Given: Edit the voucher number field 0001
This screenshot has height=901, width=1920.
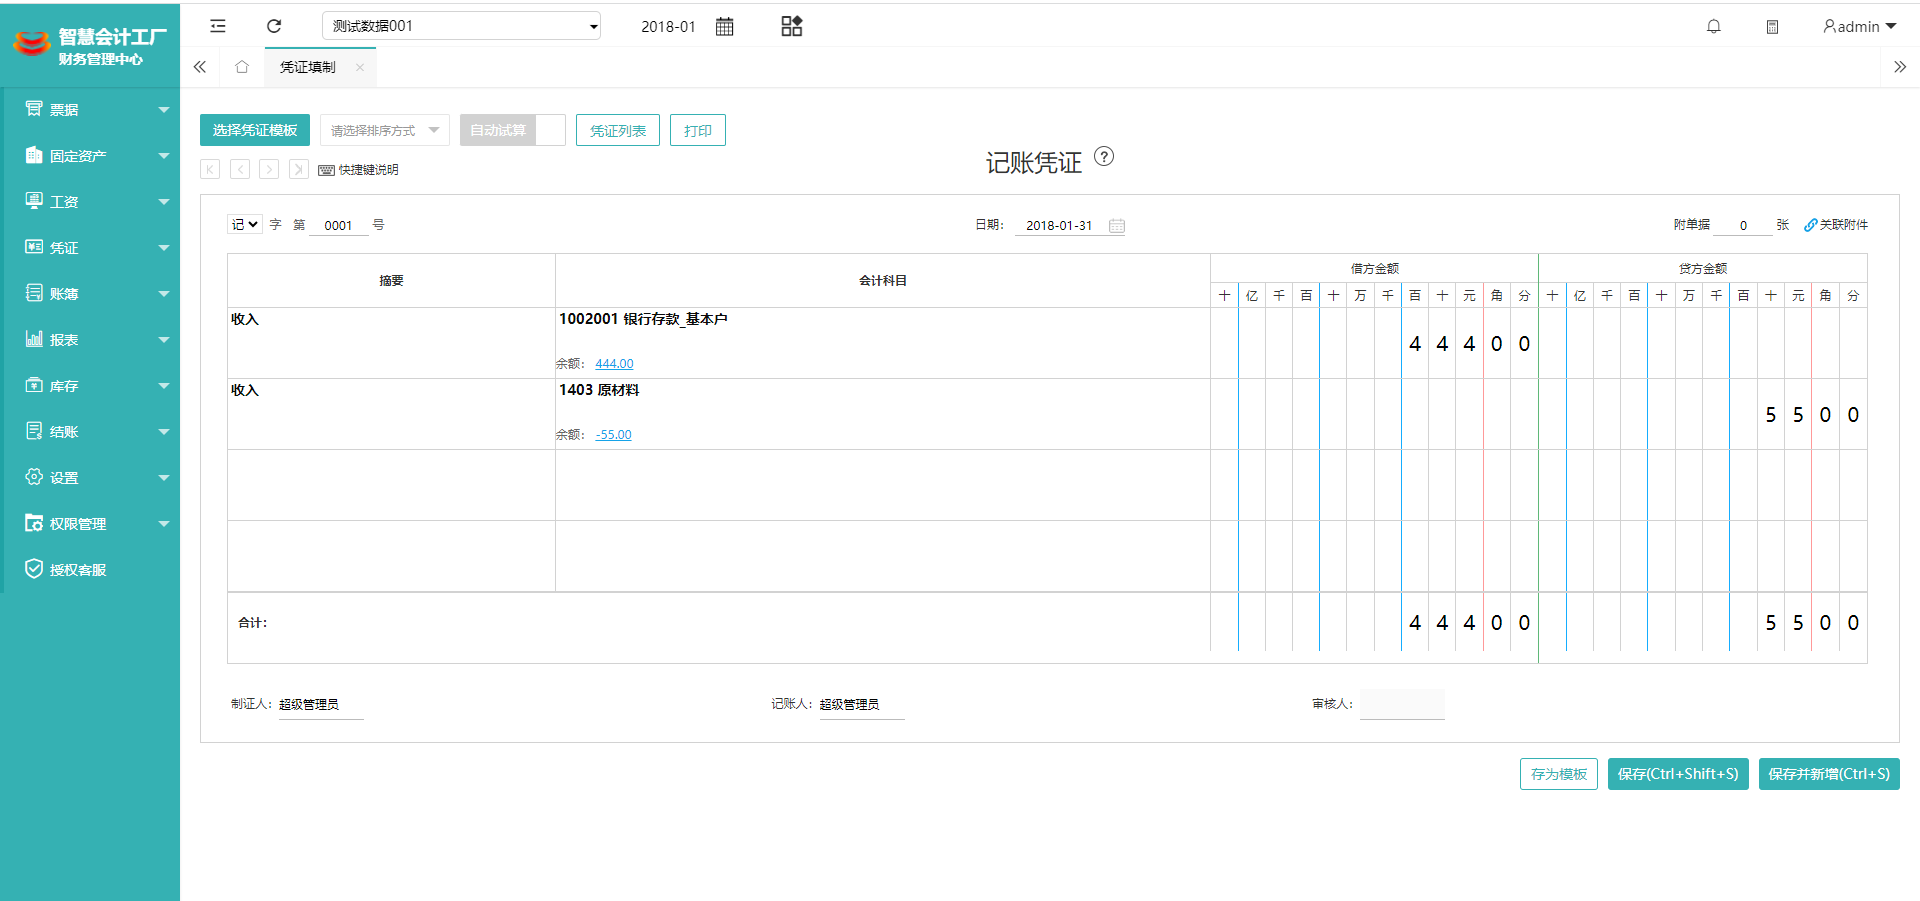Looking at the screenshot, I should tap(339, 226).
